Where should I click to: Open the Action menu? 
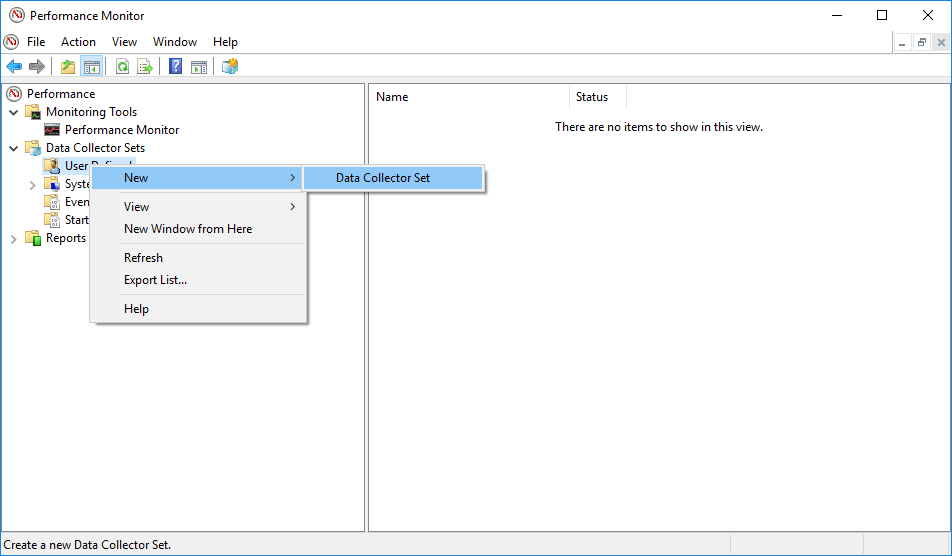point(78,42)
